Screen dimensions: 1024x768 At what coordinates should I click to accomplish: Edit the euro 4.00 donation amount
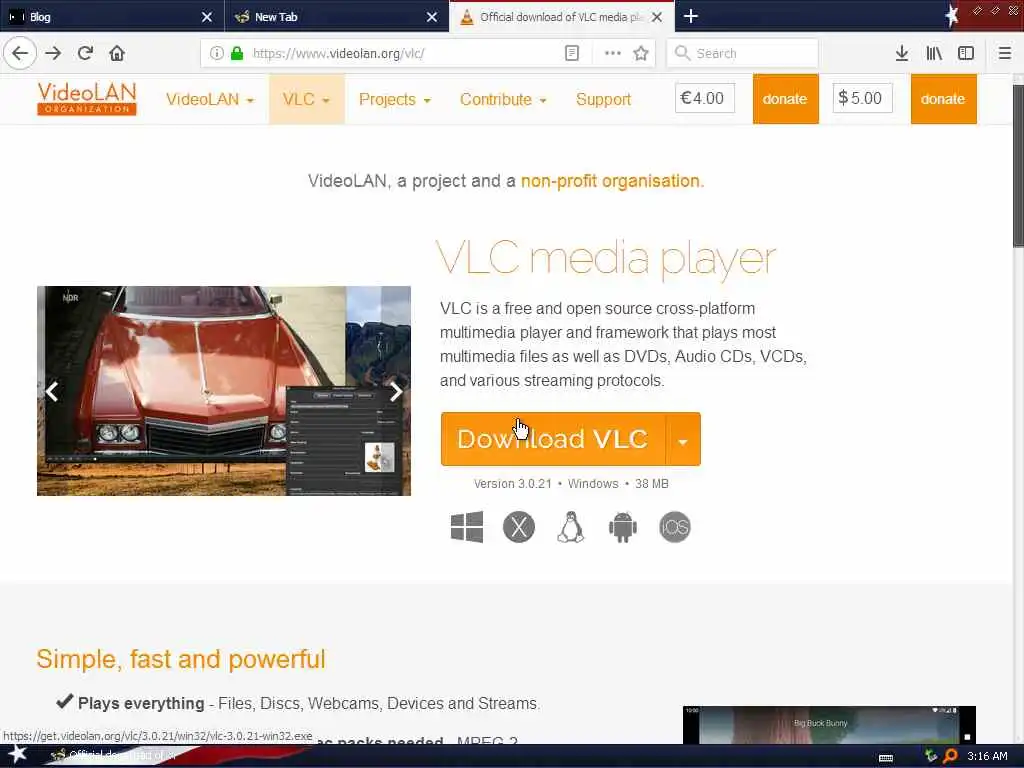705,98
